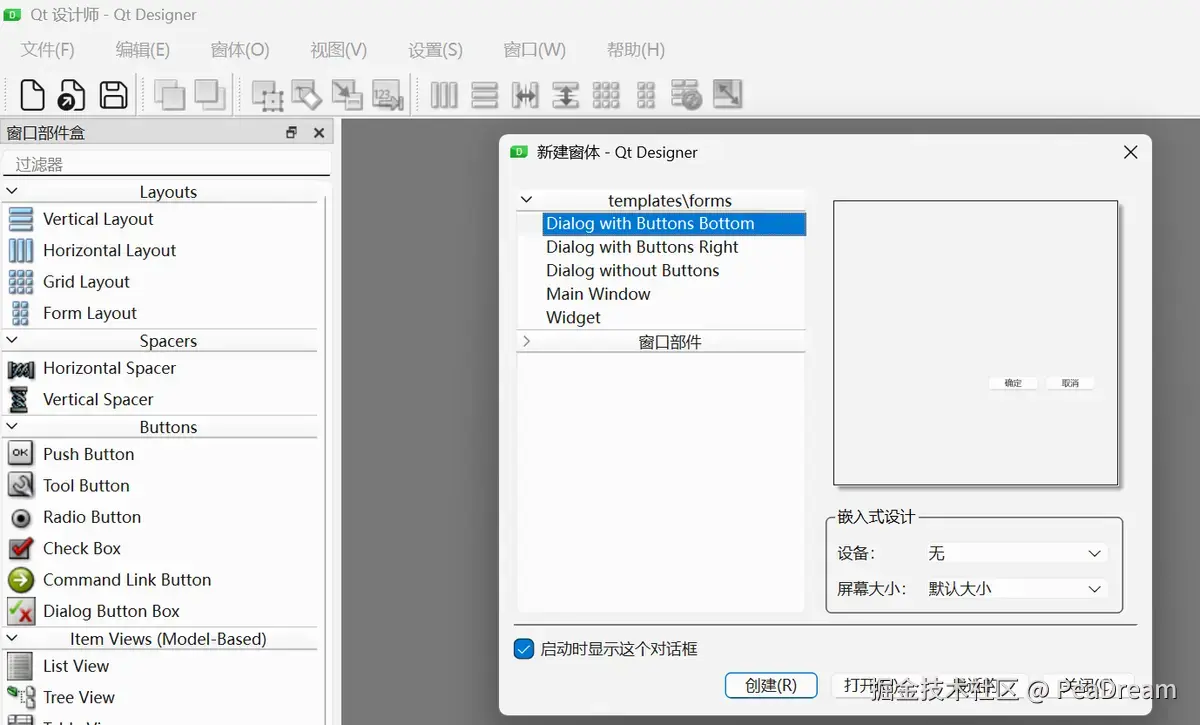Open the 文件(F) menu
This screenshot has width=1200, height=725.
tap(48, 49)
